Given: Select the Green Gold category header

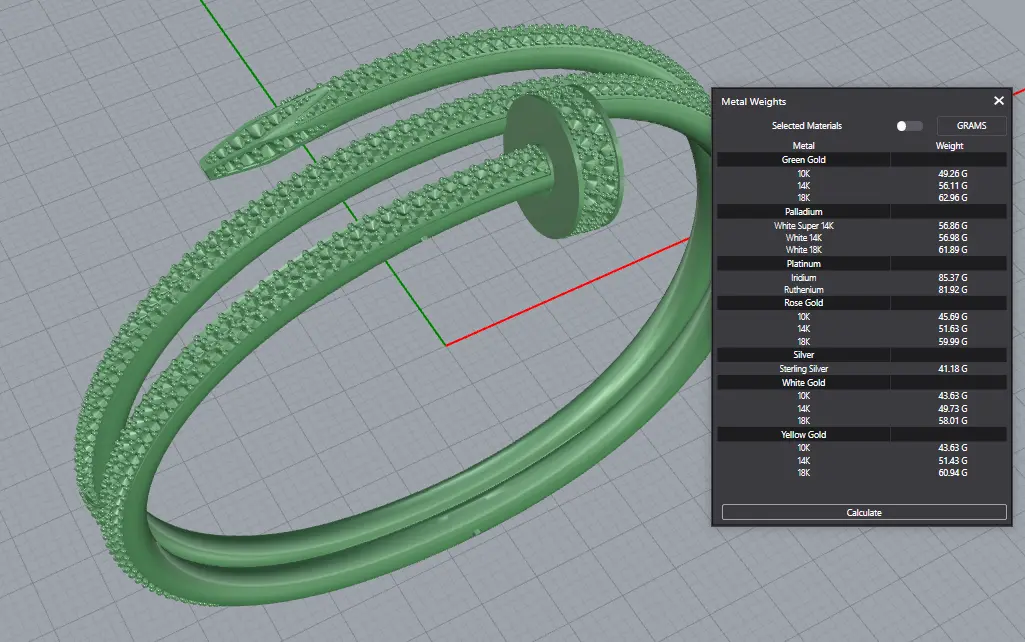Looking at the screenshot, I should coord(803,160).
